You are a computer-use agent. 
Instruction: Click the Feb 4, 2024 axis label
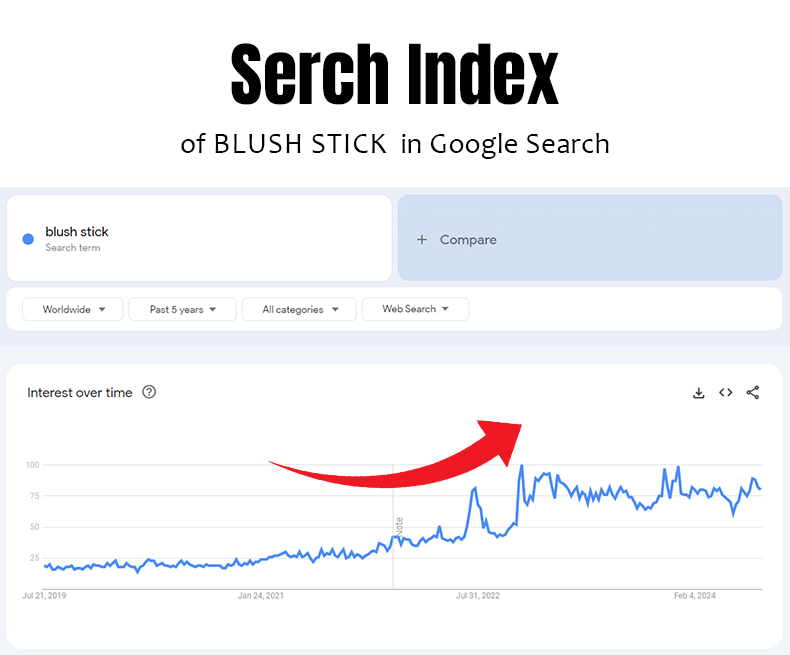pyautogui.click(x=695, y=596)
